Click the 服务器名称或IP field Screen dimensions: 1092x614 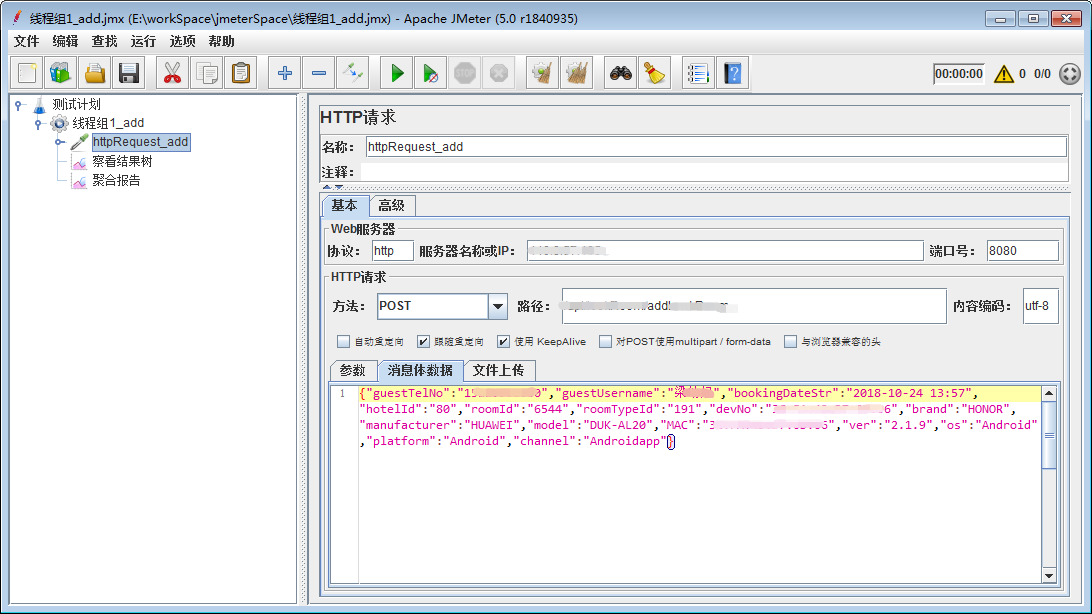(x=725, y=251)
